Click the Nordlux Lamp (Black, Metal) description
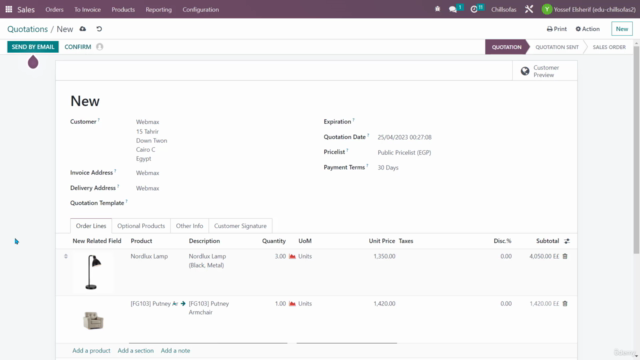This screenshot has height=360, width=640. click(x=207, y=260)
